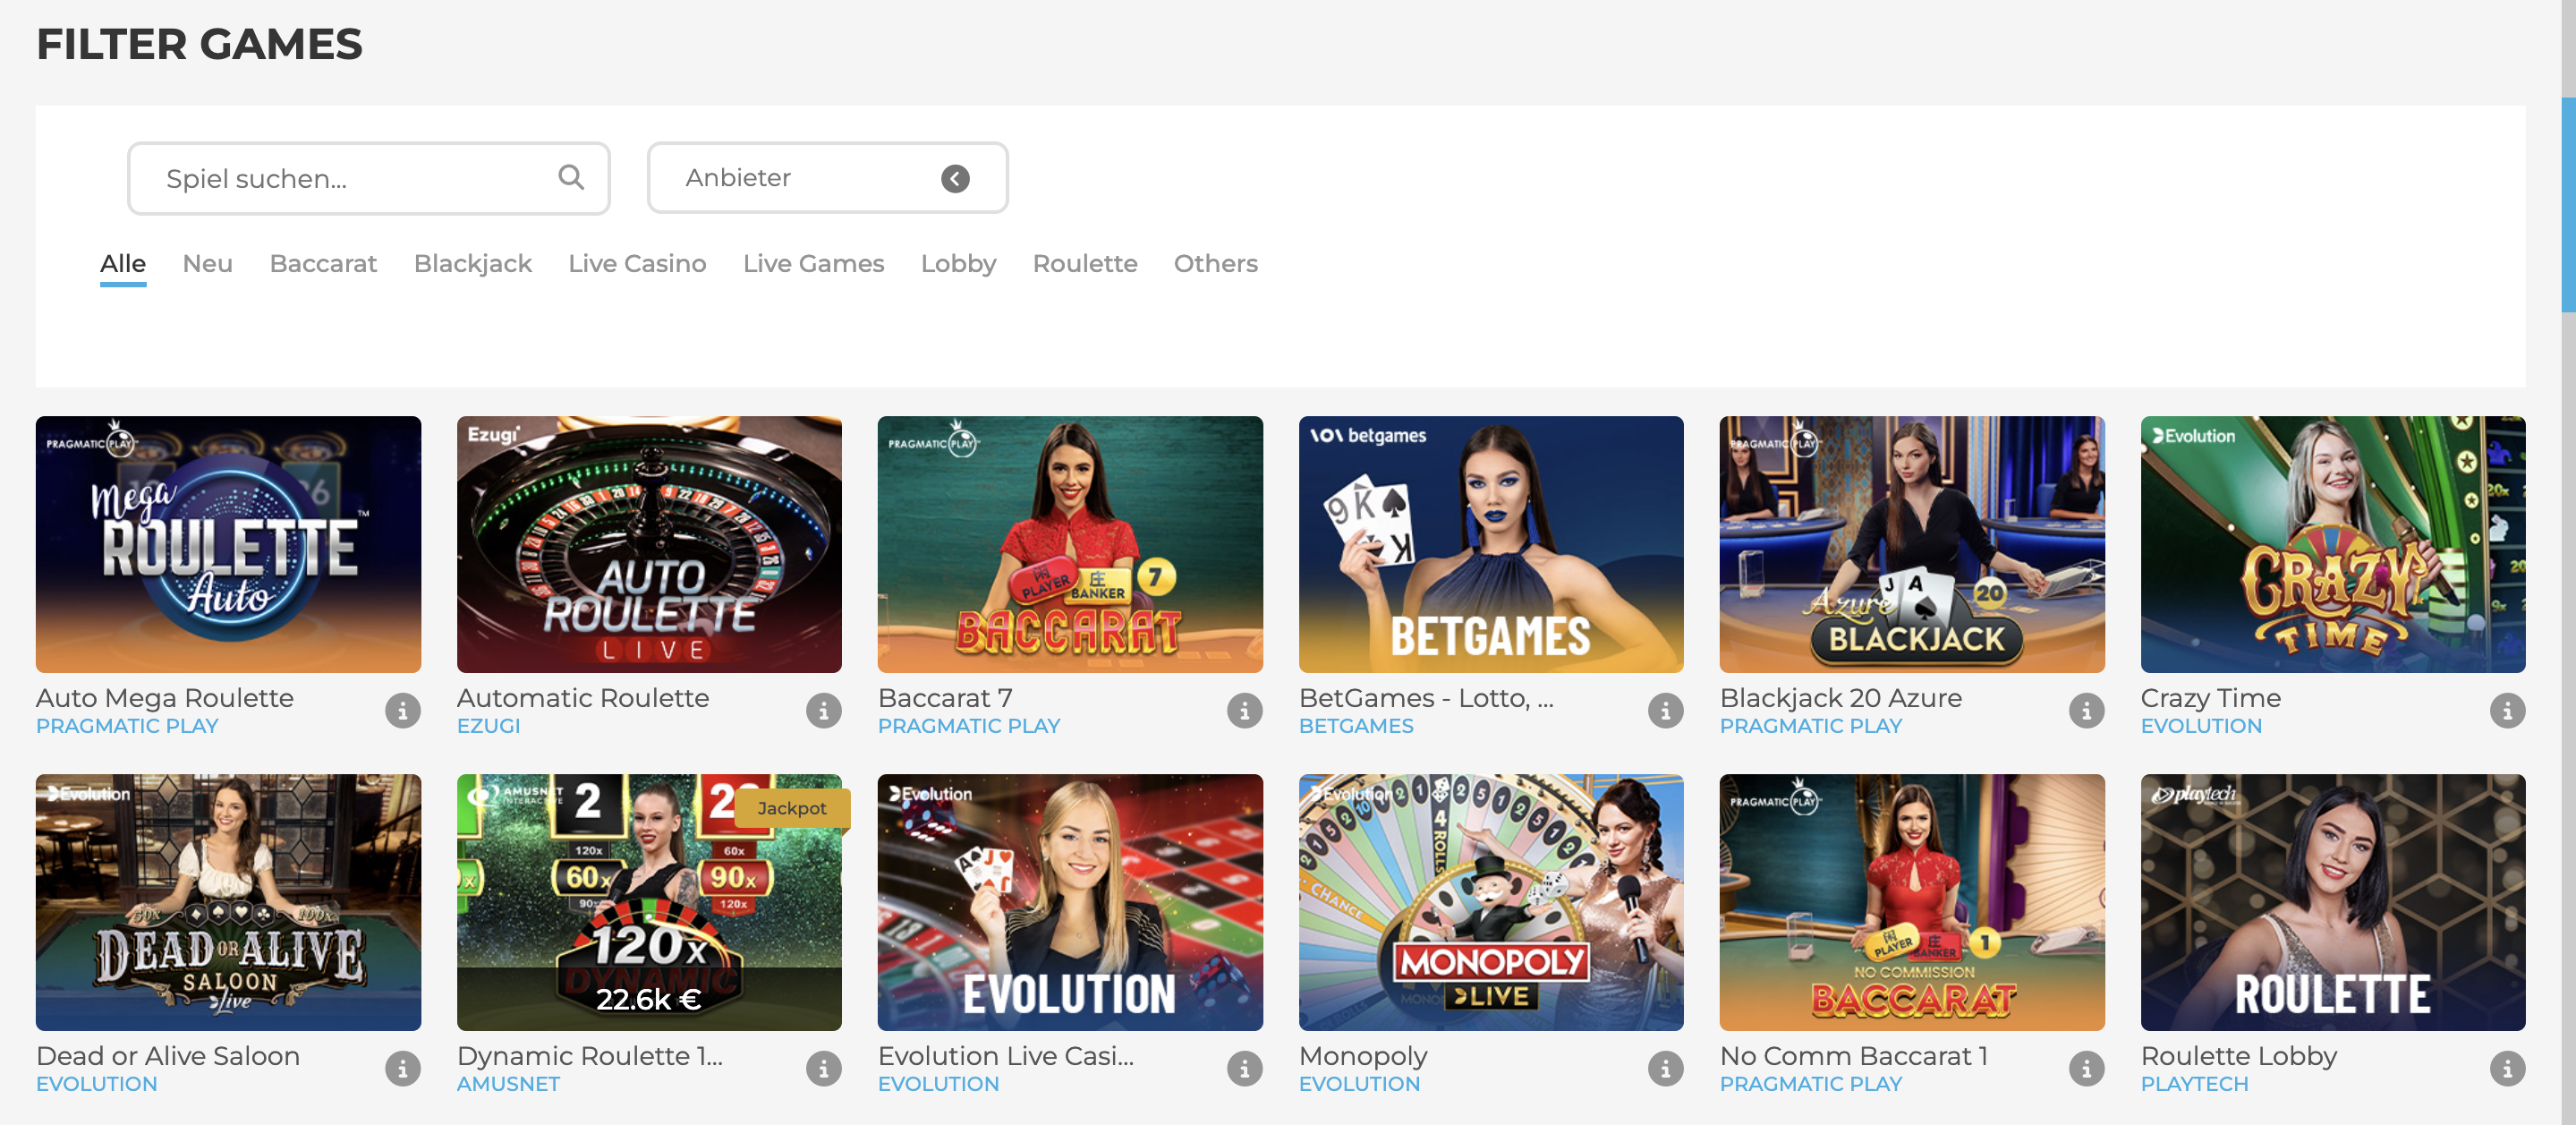Click info icon for Monopoly game

(1665, 1069)
